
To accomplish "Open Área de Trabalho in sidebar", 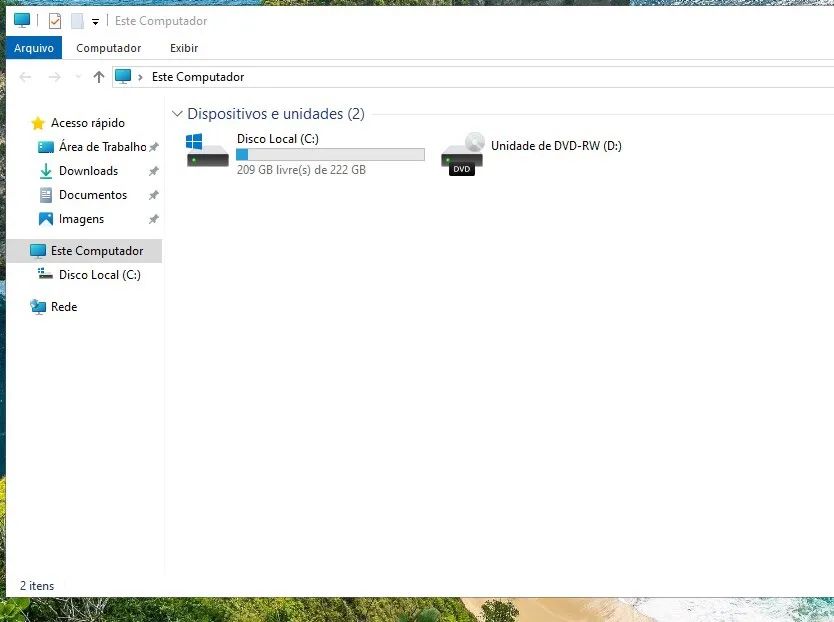I will (x=103, y=147).
